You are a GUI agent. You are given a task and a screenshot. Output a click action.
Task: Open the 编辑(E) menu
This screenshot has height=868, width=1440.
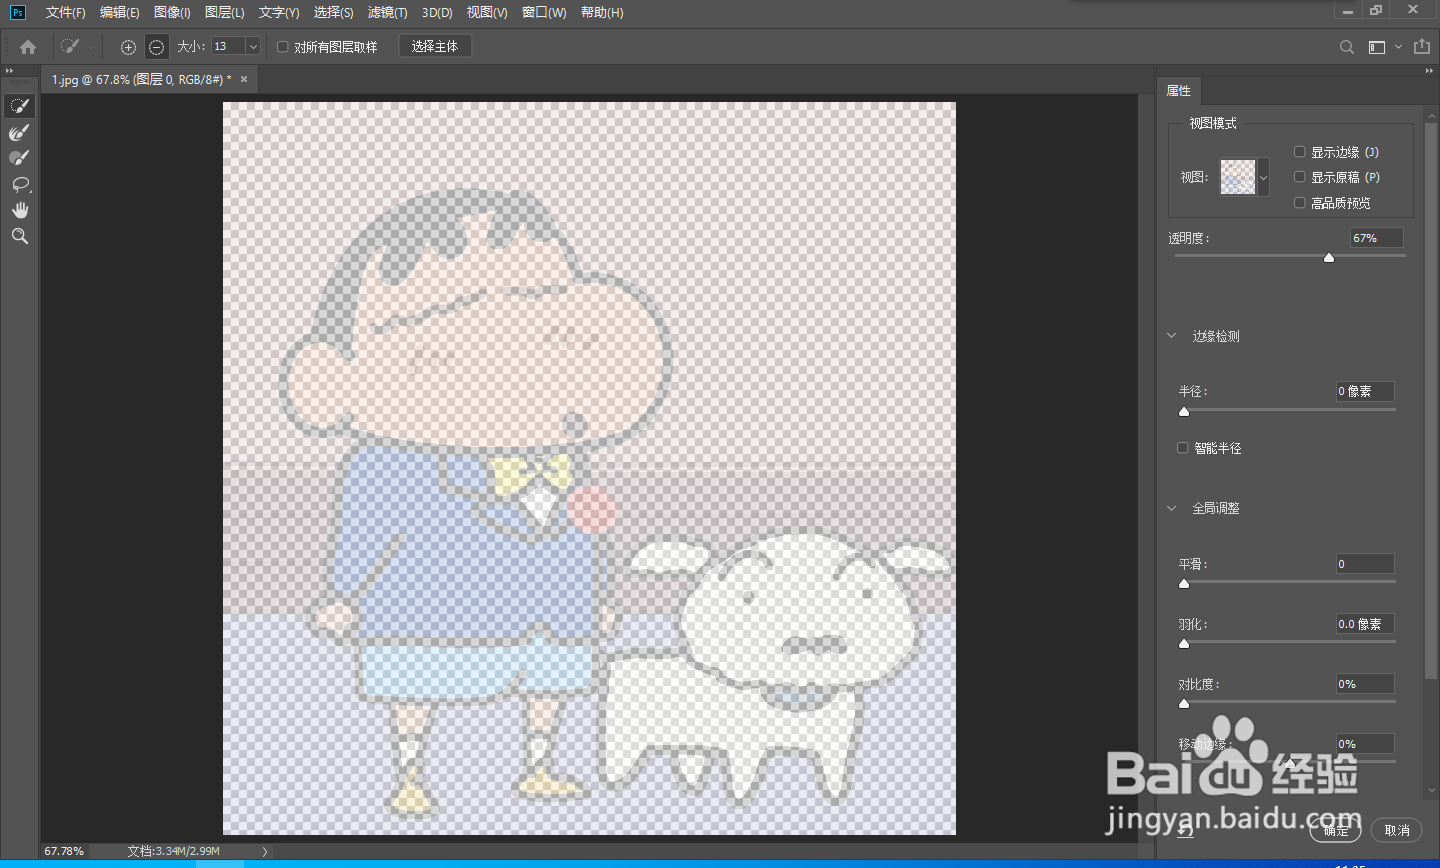click(120, 12)
